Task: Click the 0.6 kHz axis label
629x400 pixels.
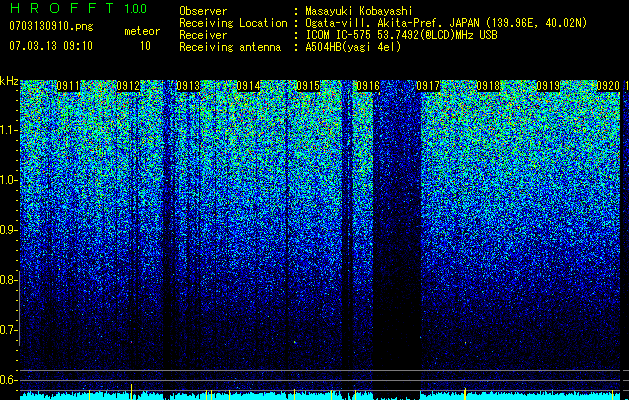Action: [8, 380]
